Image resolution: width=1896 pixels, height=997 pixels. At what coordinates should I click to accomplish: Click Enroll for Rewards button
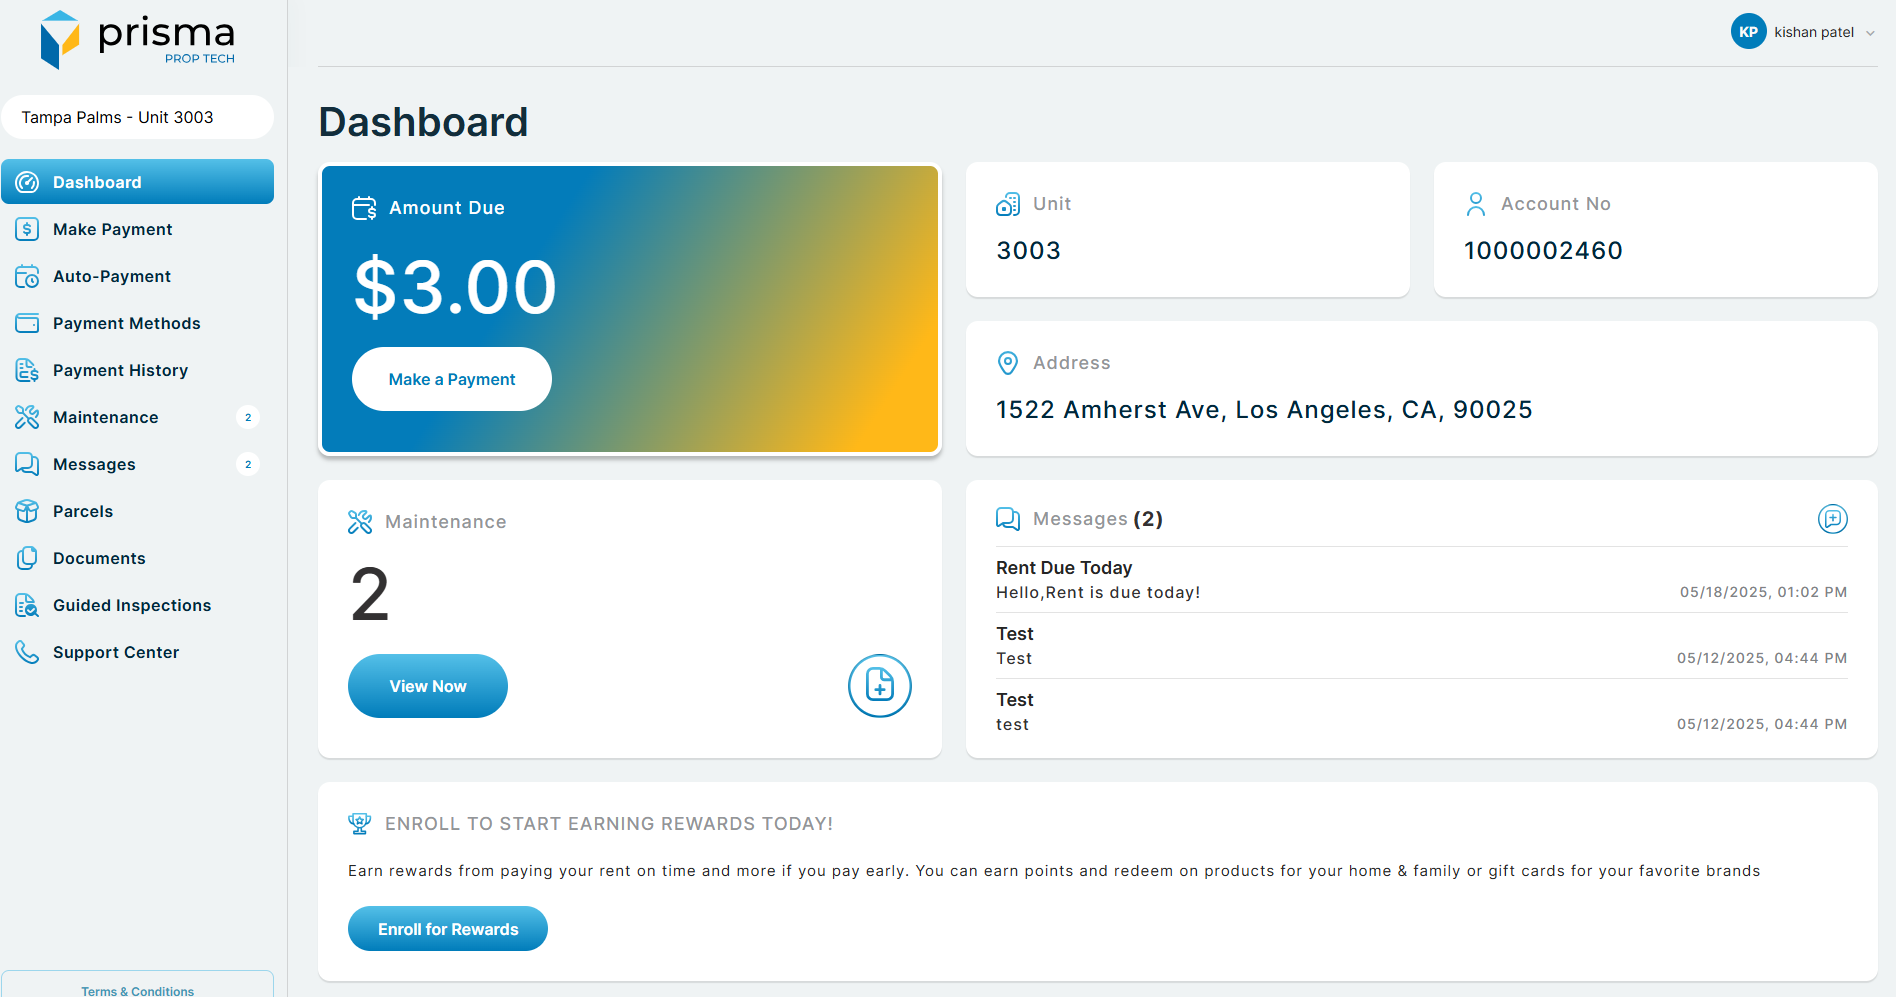(448, 929)
